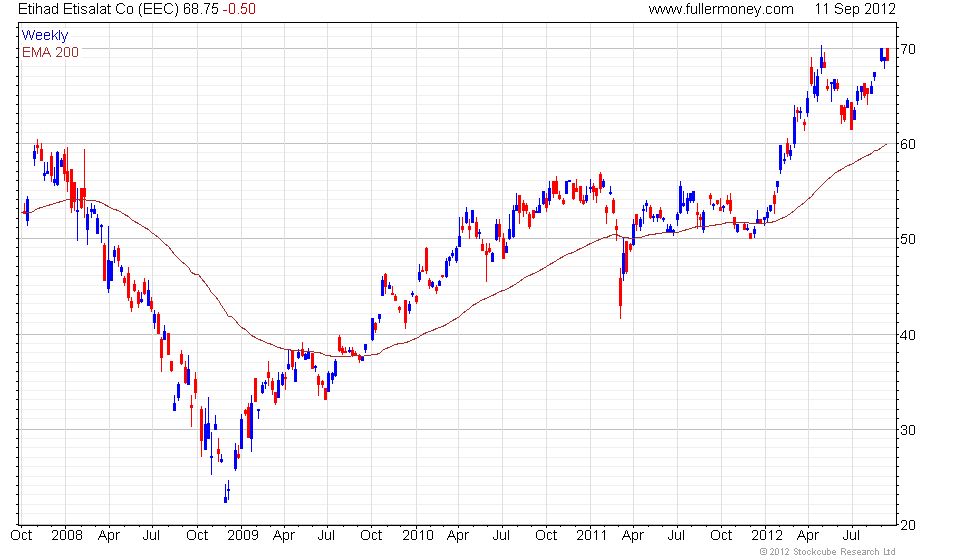Click the latest candlestick near 70 in September 2012
The height and width of the screenshot is (560, 980).
pyautogui.click(x=887, y=54)
